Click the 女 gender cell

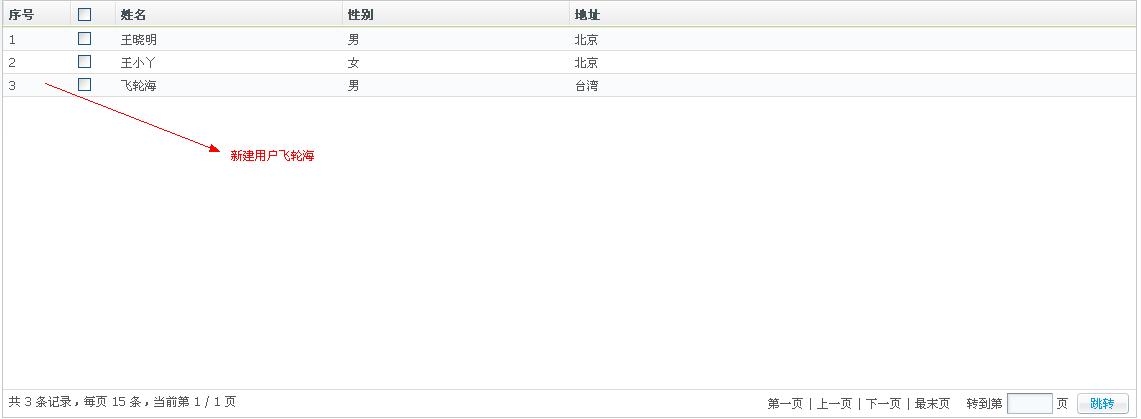(x=353, y=63)
